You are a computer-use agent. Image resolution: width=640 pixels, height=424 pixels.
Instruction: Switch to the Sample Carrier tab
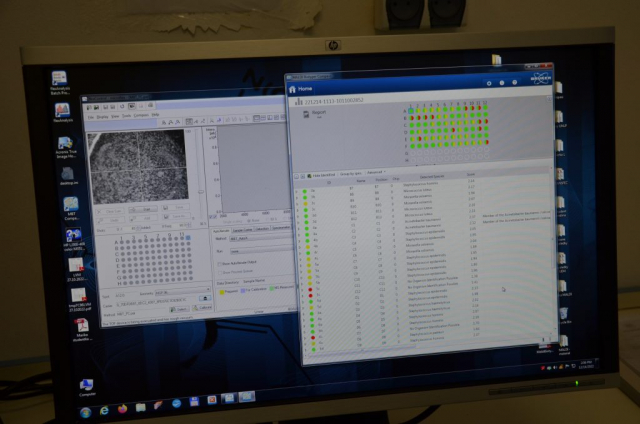point(242,230)
